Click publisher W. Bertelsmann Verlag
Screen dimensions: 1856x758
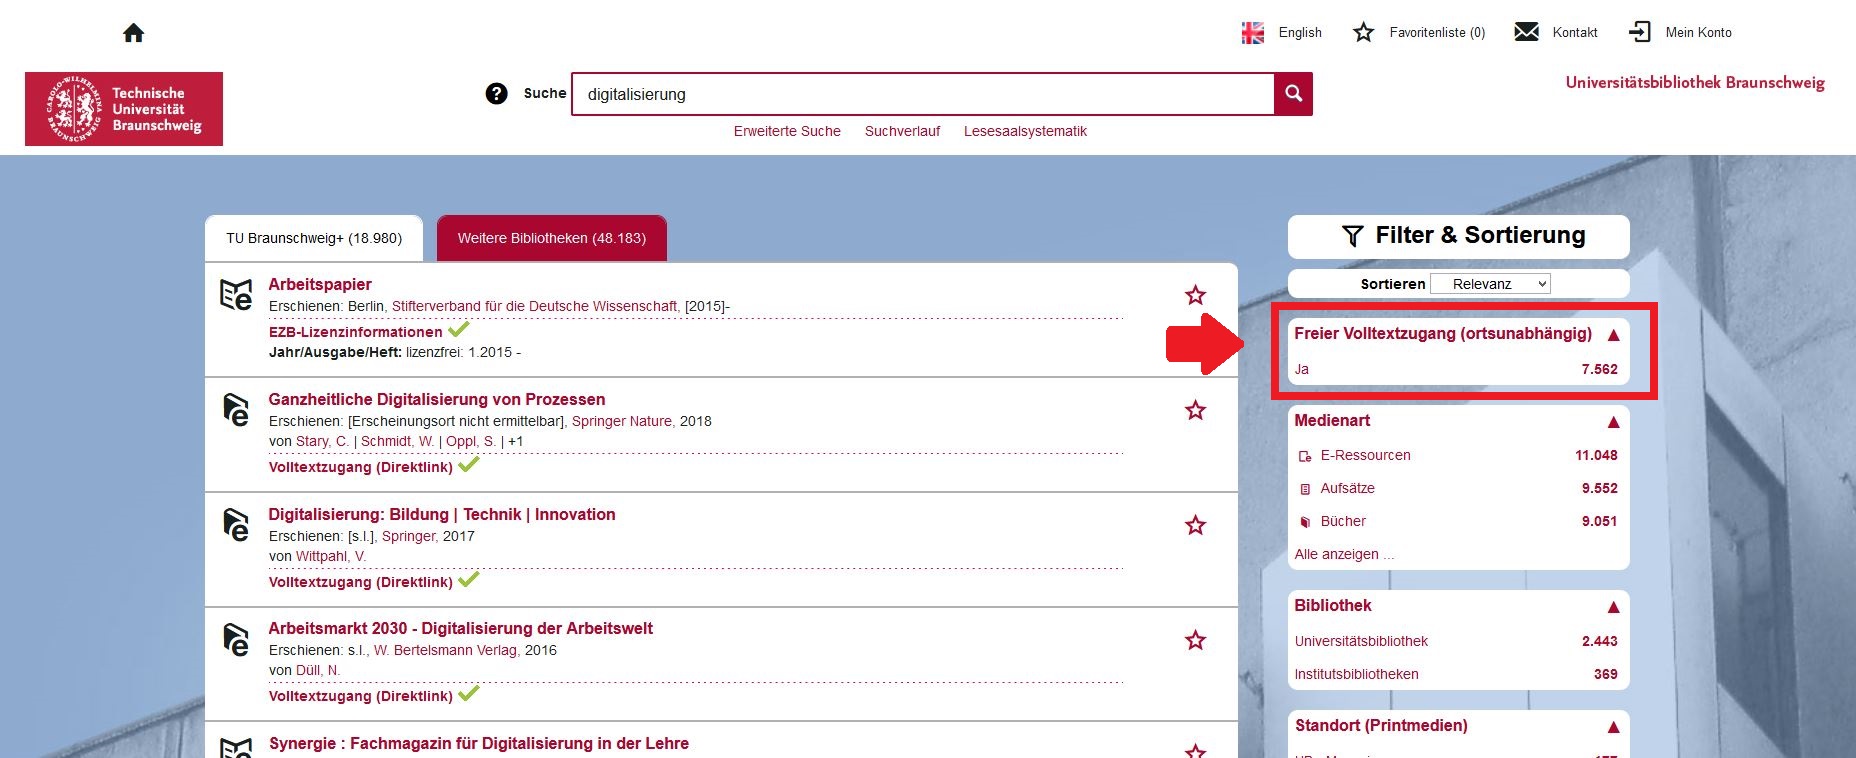446,650
